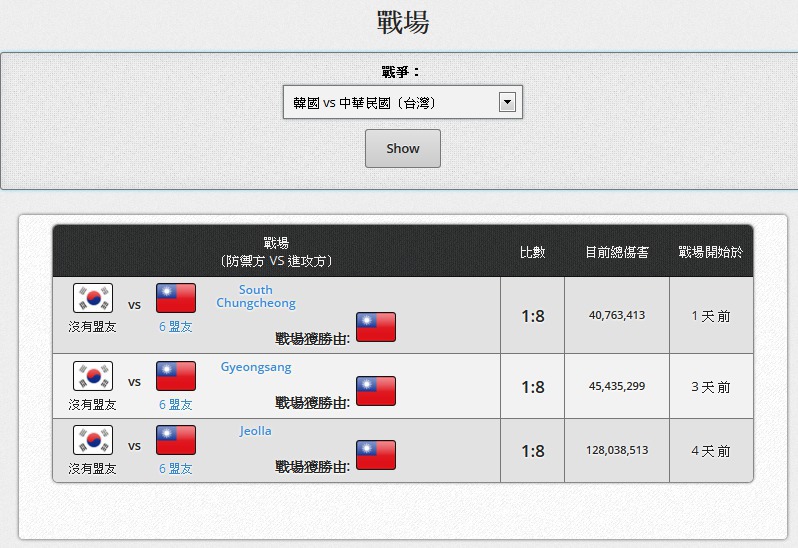Click the vs text in South Chungcheong row
The image size is (798, 548).
coord(134,305)
